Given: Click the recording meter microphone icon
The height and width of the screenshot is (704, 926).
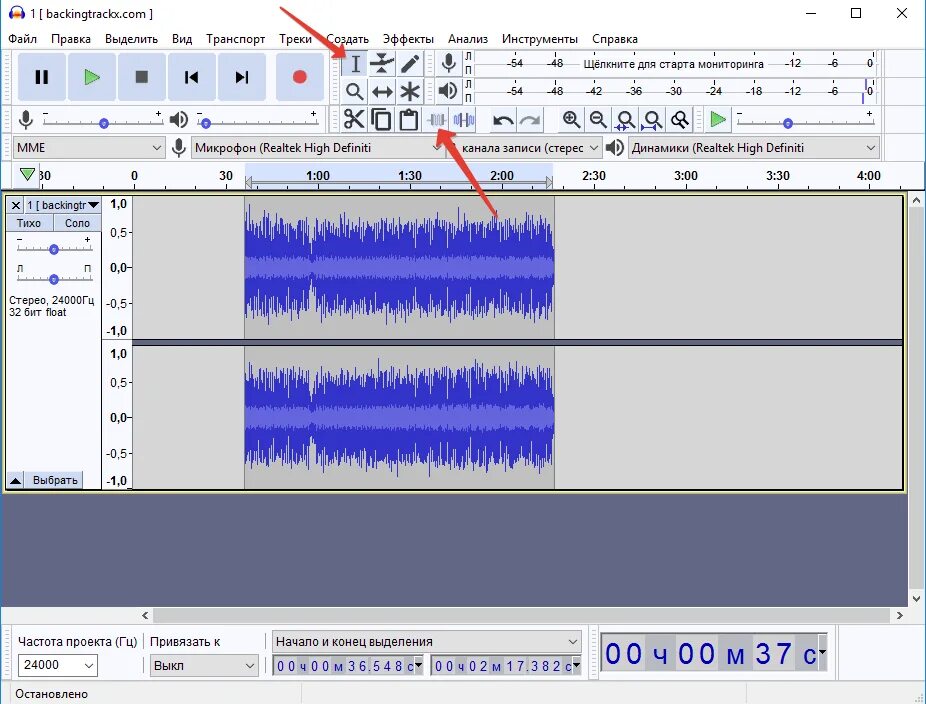Looking at the screenshot, I should [x=449, y=63].
